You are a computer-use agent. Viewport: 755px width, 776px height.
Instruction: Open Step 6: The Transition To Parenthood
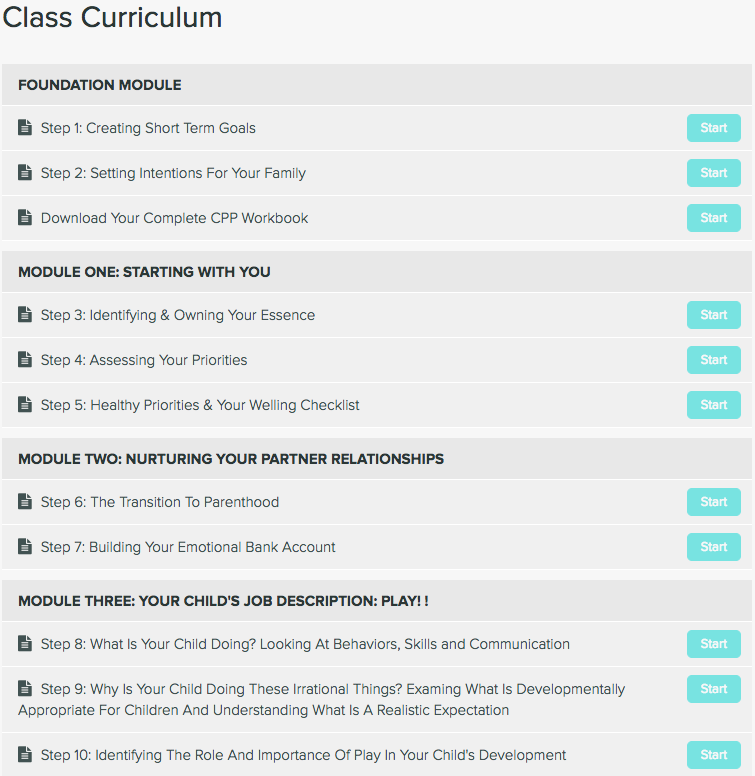(160, 502)
